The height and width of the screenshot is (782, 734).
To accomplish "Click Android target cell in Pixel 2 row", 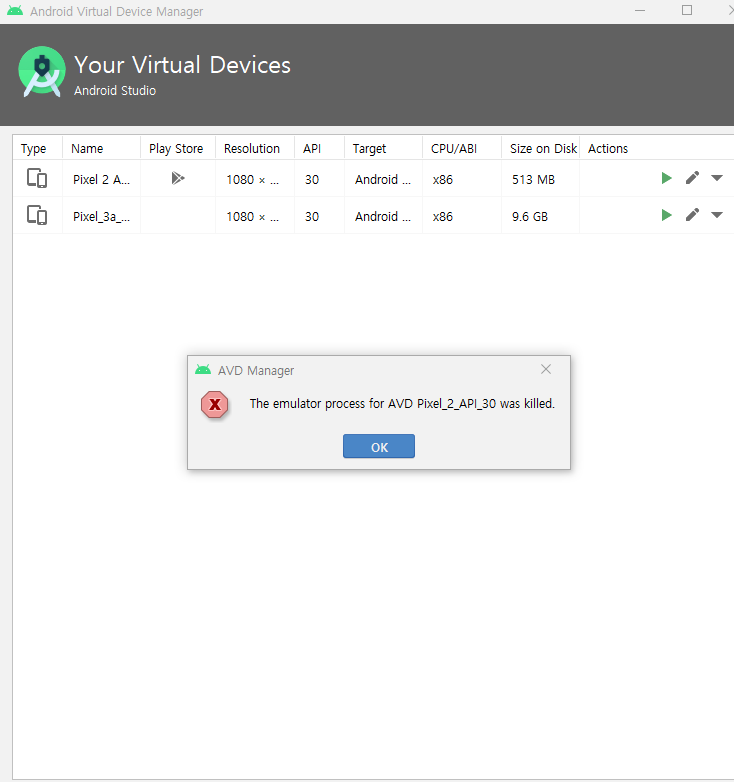I will 383,180.
